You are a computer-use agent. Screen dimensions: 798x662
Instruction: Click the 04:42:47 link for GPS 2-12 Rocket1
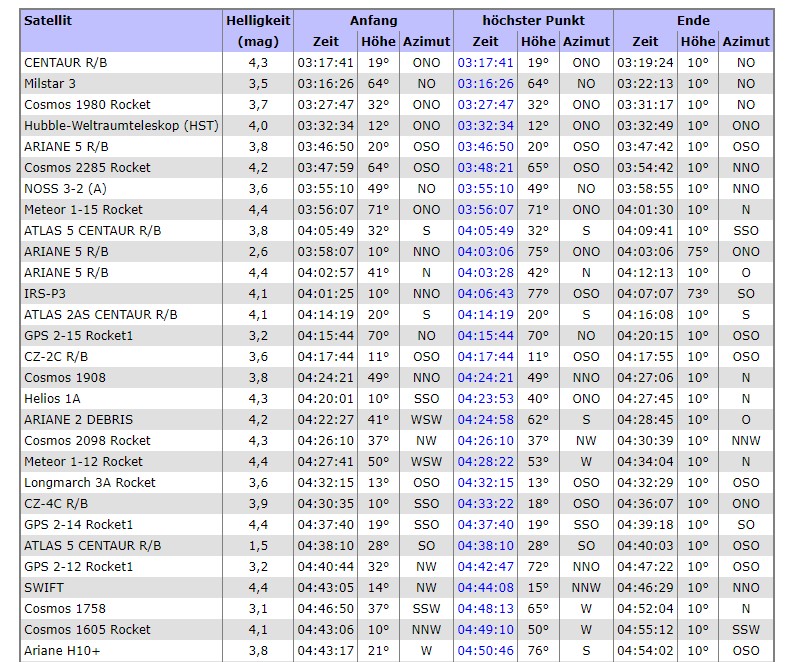[x=485, y=567]
